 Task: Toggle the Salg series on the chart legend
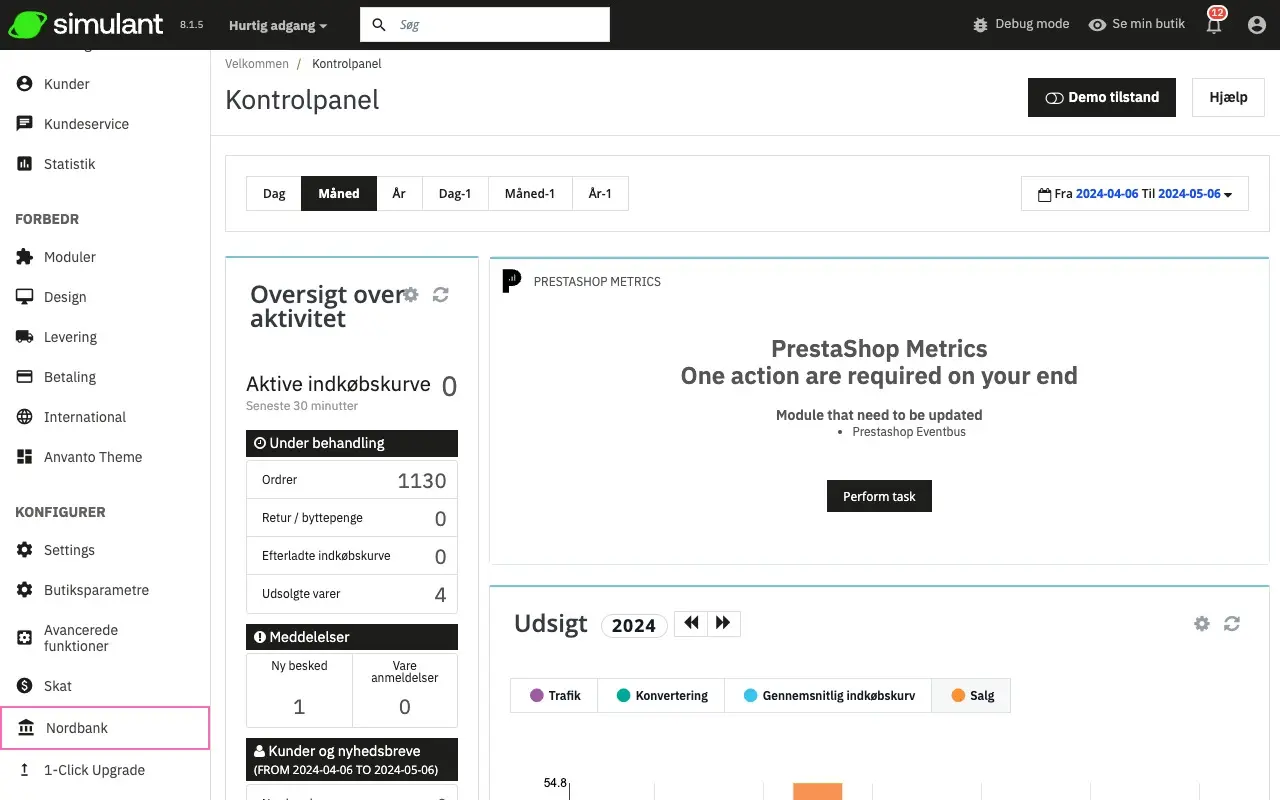click(971, 695)
